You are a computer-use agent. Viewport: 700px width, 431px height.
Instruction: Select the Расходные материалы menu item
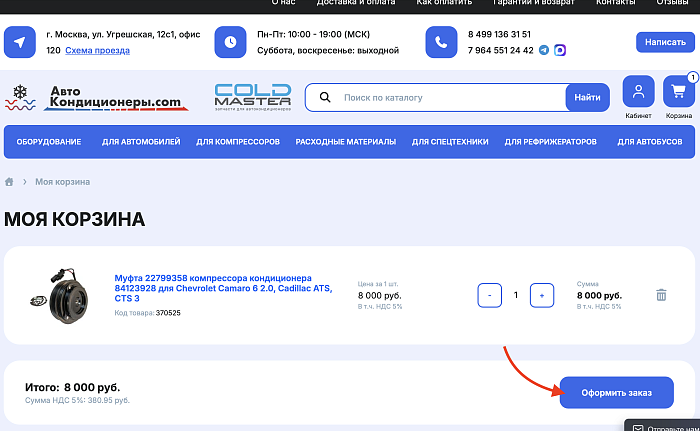pyautogui.click(x=345, y=142)
